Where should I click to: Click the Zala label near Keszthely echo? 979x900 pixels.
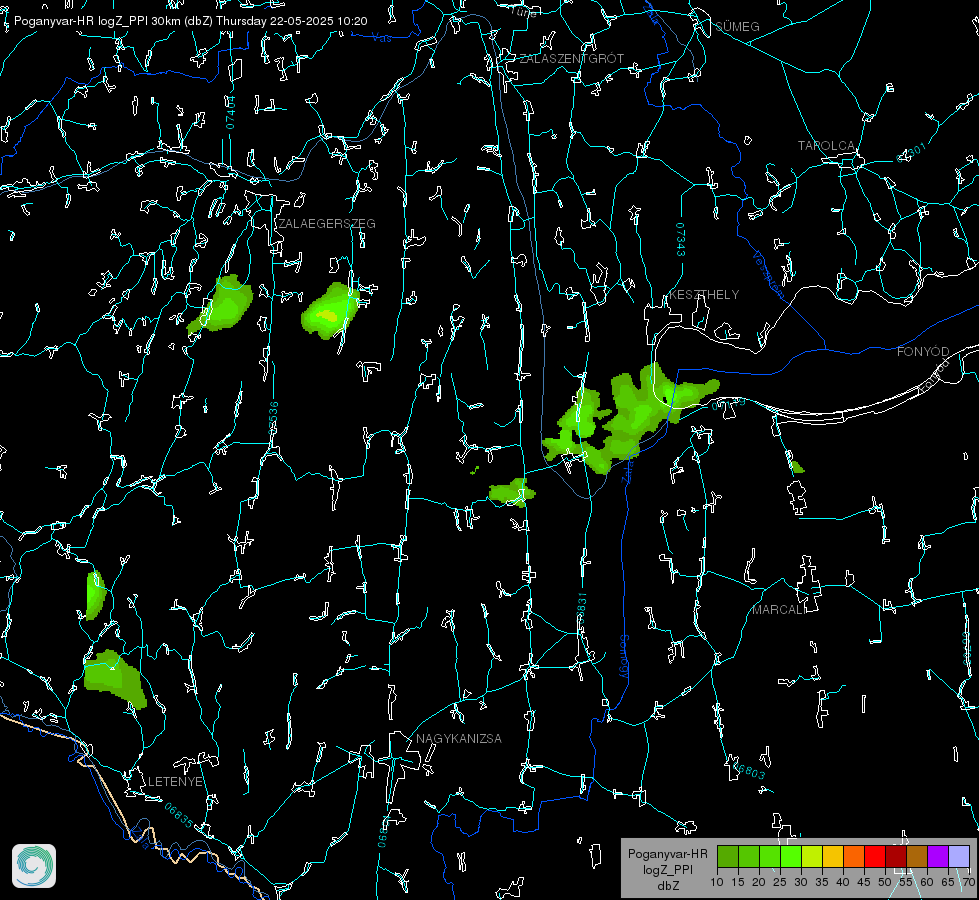(x=629, y=470)
